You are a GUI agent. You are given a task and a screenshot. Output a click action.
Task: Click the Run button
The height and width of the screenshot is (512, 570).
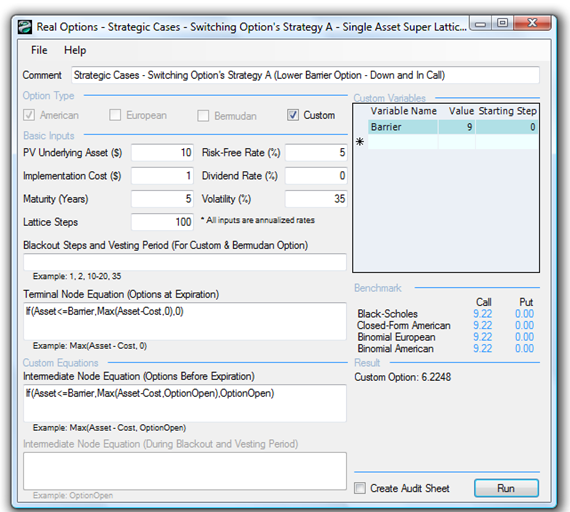(506, 488)
